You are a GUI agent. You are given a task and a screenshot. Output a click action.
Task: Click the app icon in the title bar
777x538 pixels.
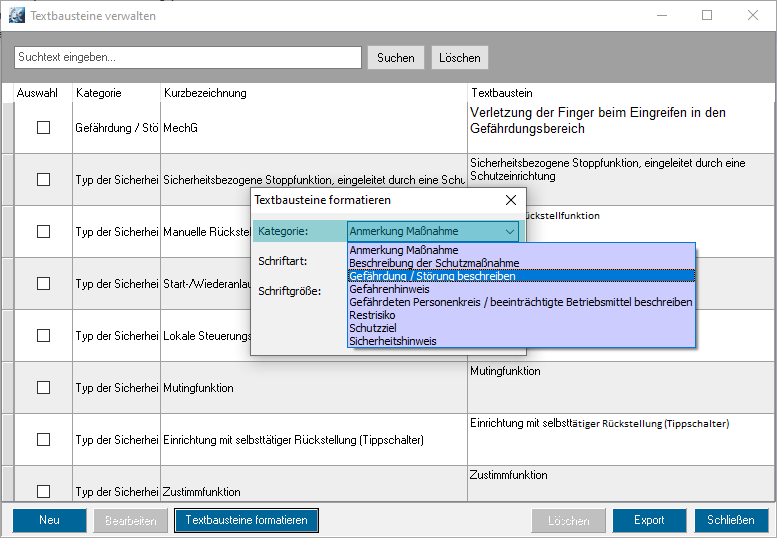(16, 16)
